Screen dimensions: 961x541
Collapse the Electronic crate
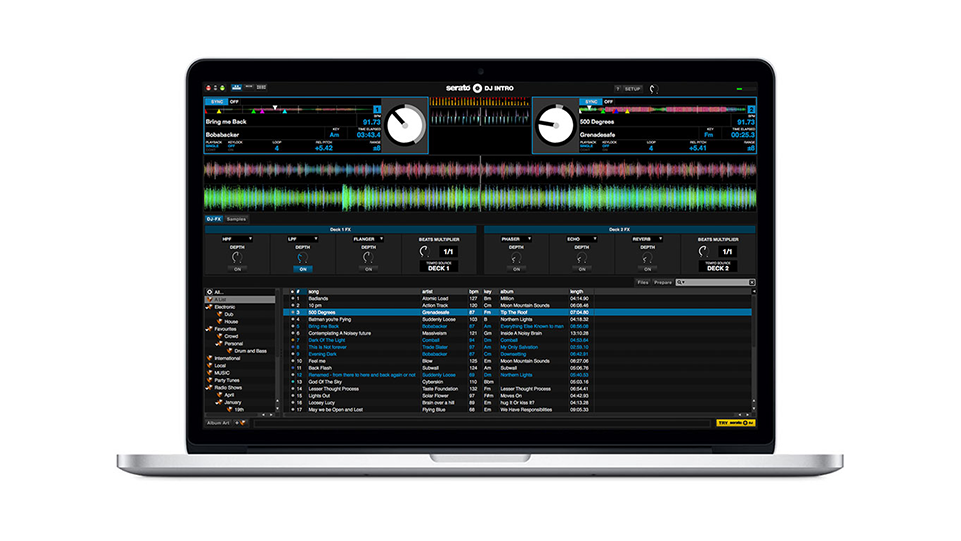pyautogui.click(x=209, y=307)
